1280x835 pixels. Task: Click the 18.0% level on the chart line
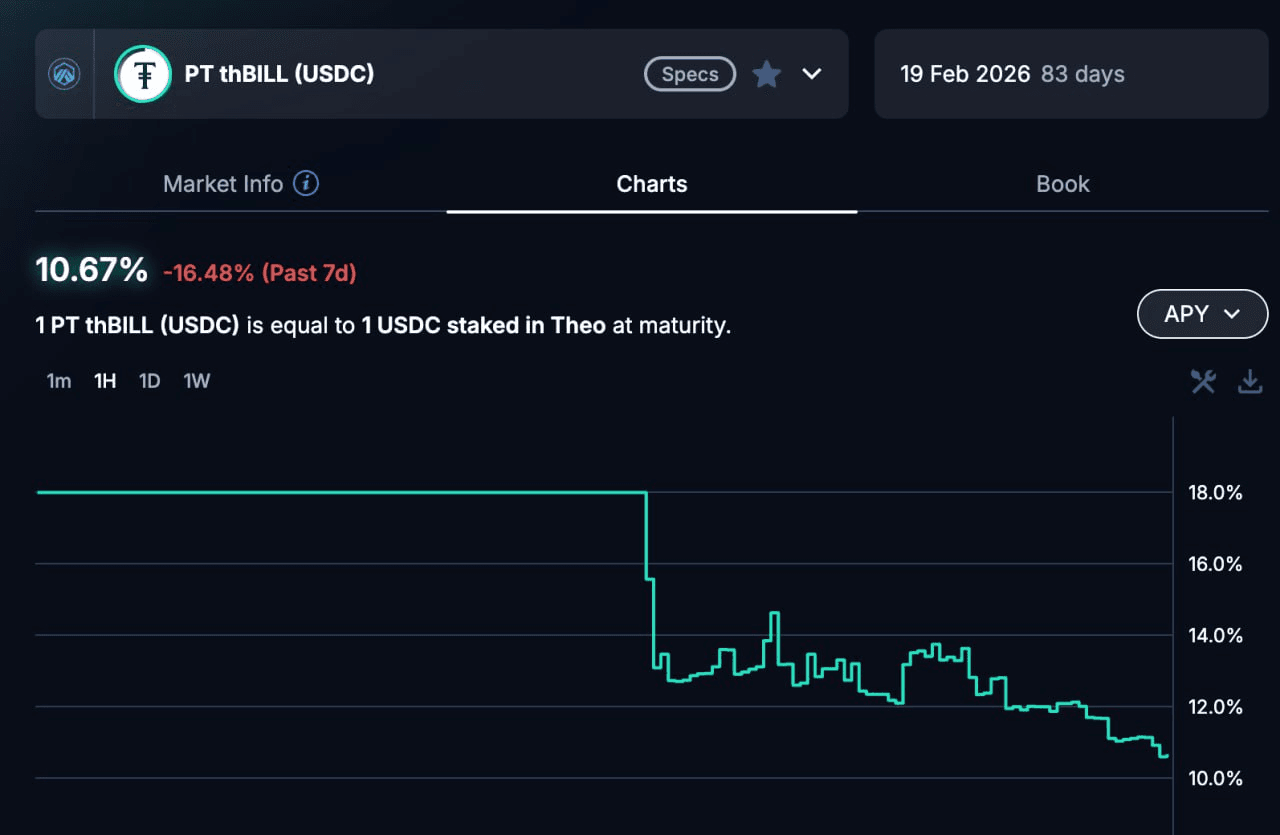tap(340, 492)
